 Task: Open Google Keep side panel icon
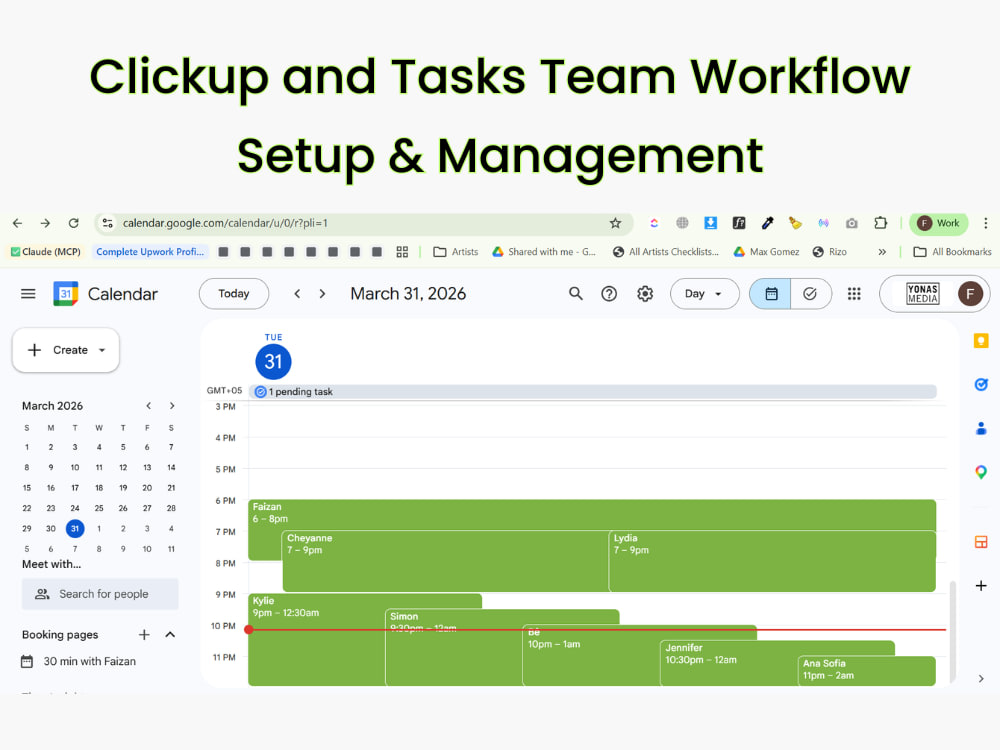point(981,341)
